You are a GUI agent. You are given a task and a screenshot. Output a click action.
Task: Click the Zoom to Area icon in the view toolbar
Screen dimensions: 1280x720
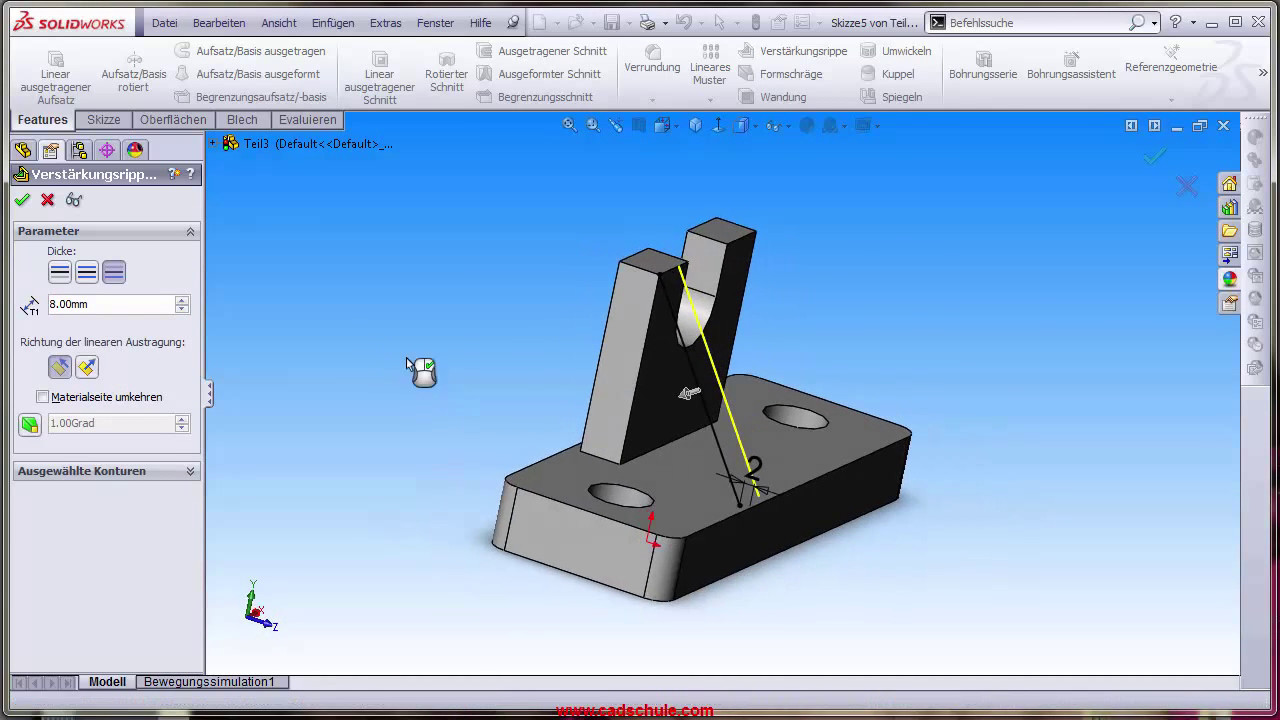(x=593, y=125)
